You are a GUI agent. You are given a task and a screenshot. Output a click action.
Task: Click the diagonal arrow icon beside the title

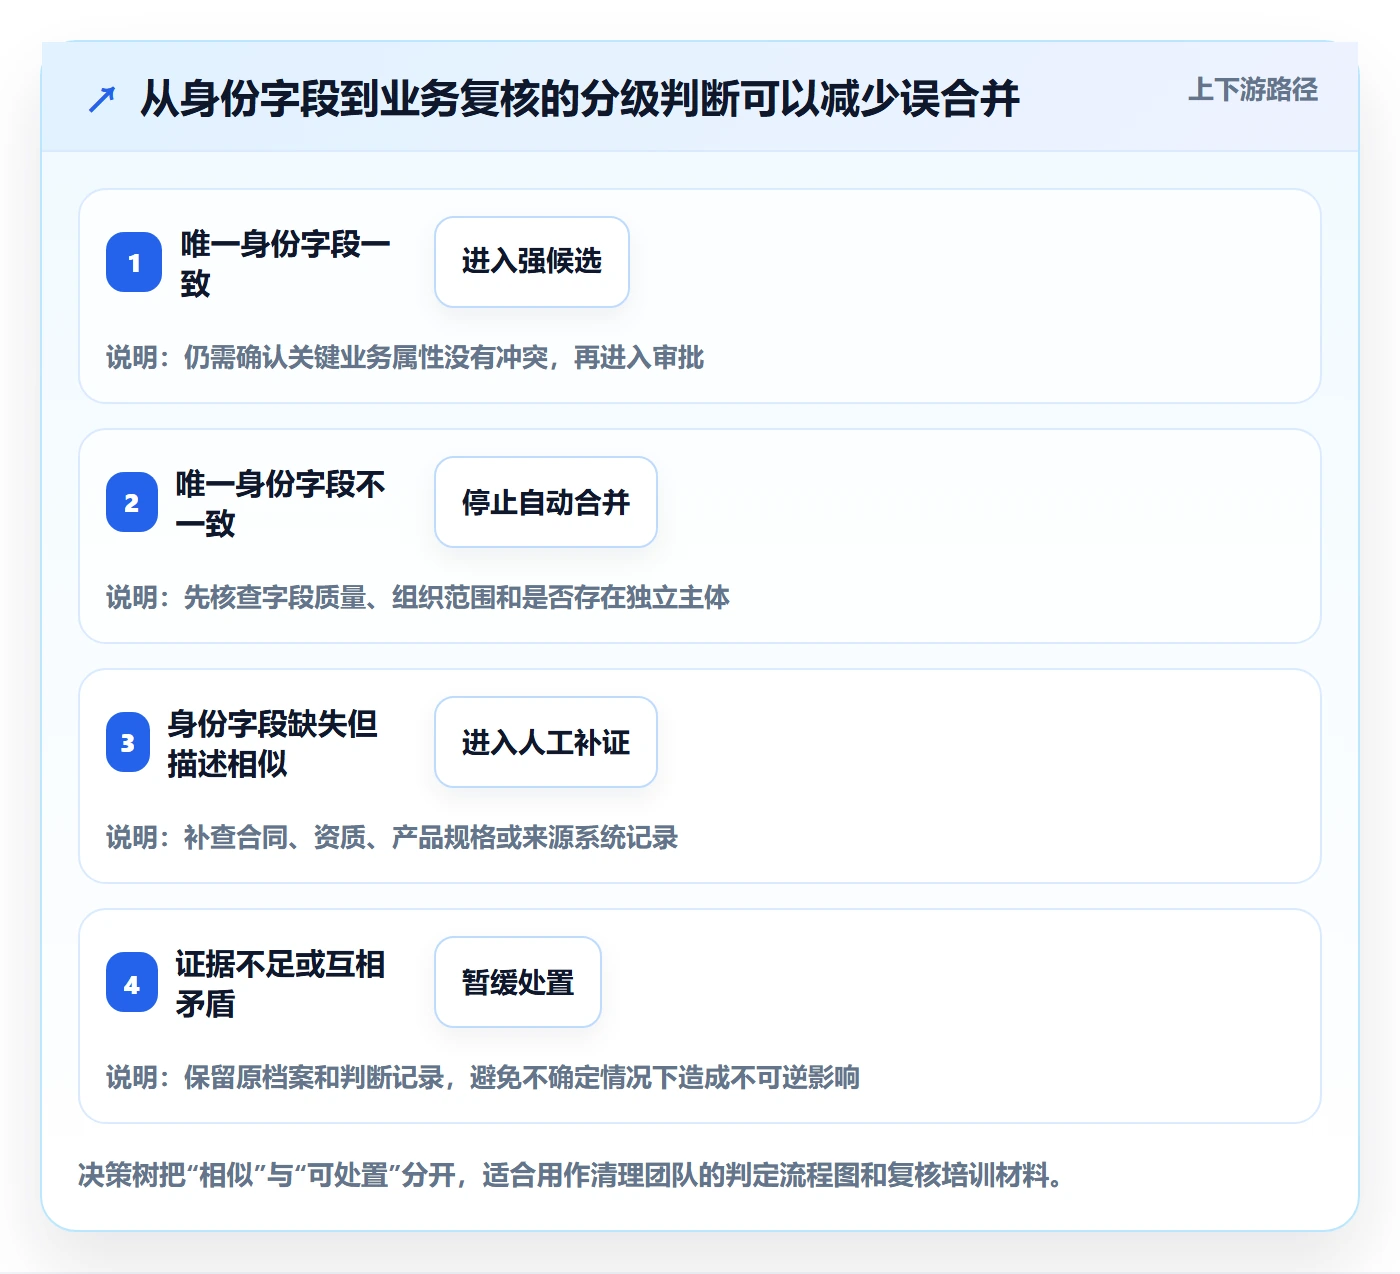[102, 99]
